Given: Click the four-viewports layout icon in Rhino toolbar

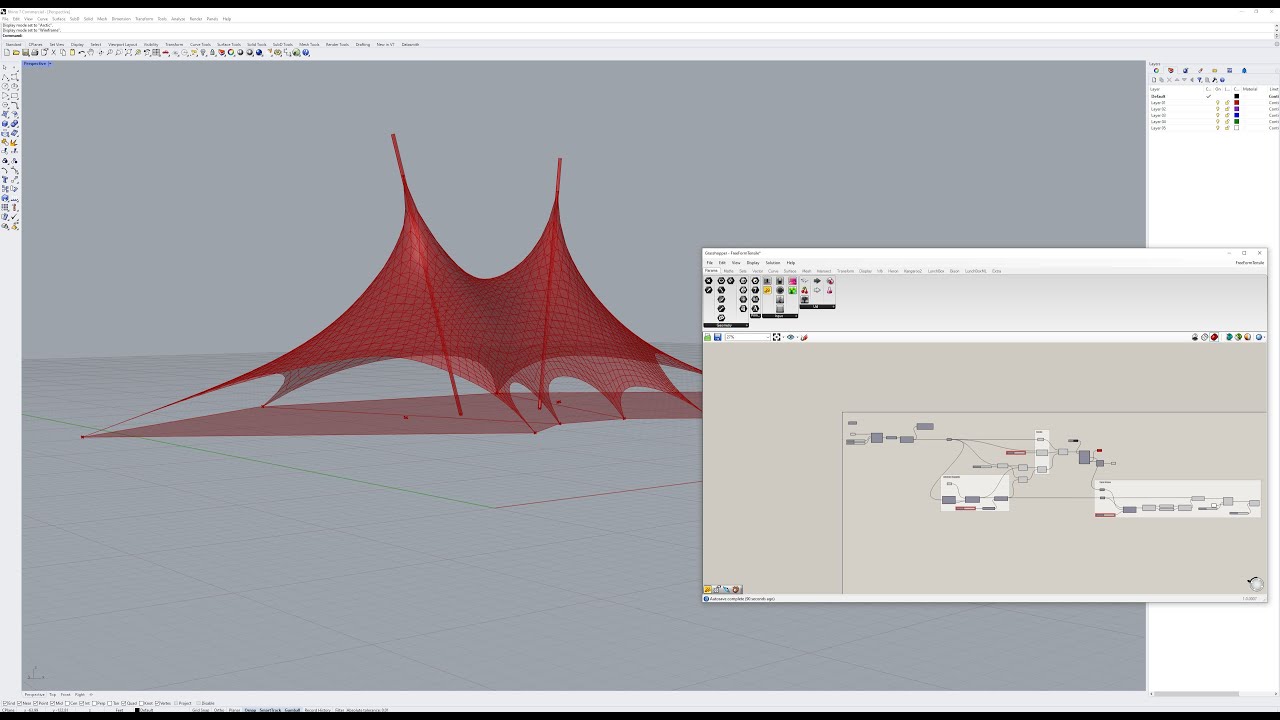Looking at the screenshot, I should 156,52.
